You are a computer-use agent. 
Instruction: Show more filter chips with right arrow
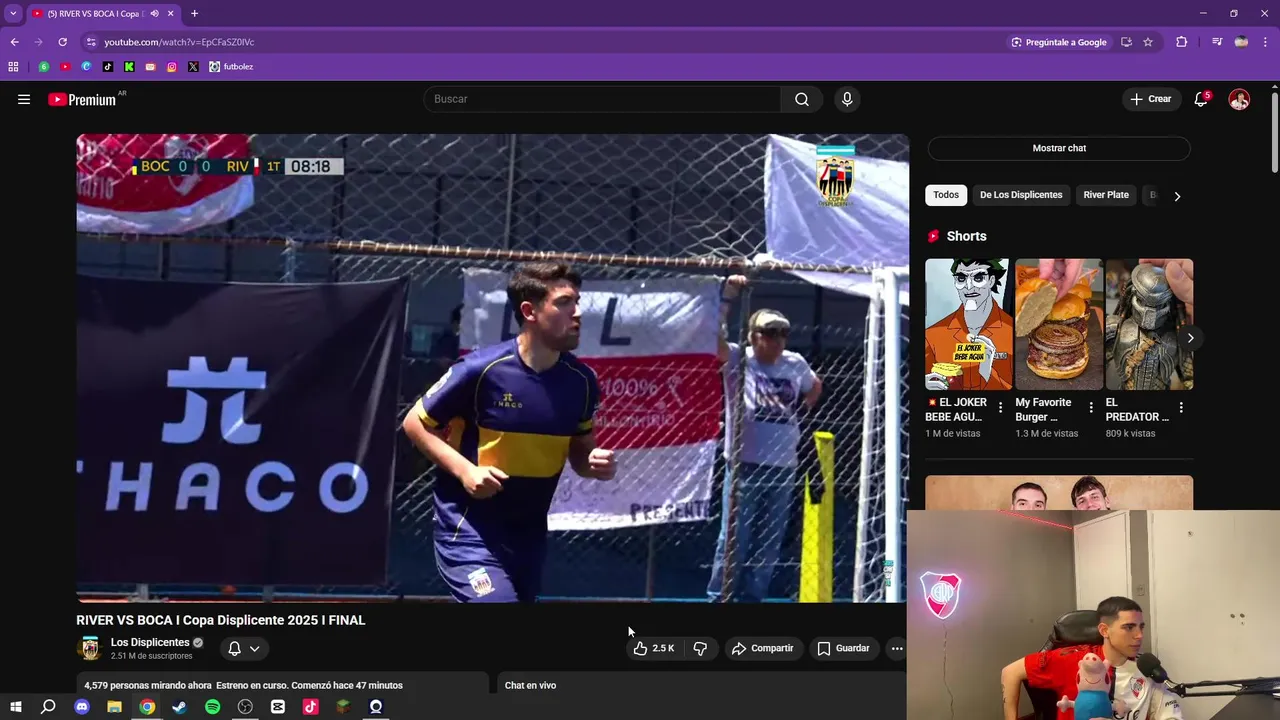click(x=1177, y=196)
